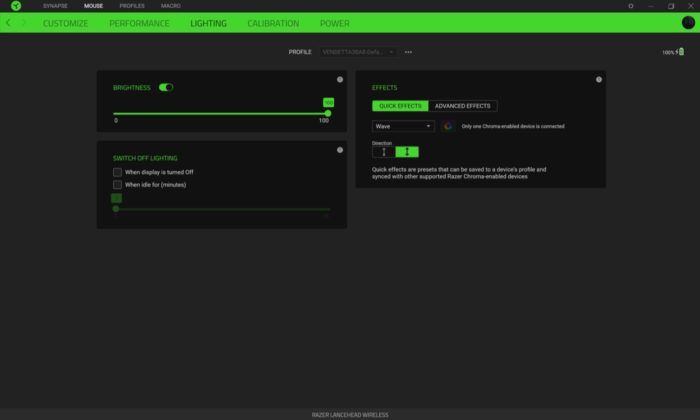Switch to the Mouse top tab
Image resolution: width=700 pixels, height=420 pixels.
tap(93, 6)
